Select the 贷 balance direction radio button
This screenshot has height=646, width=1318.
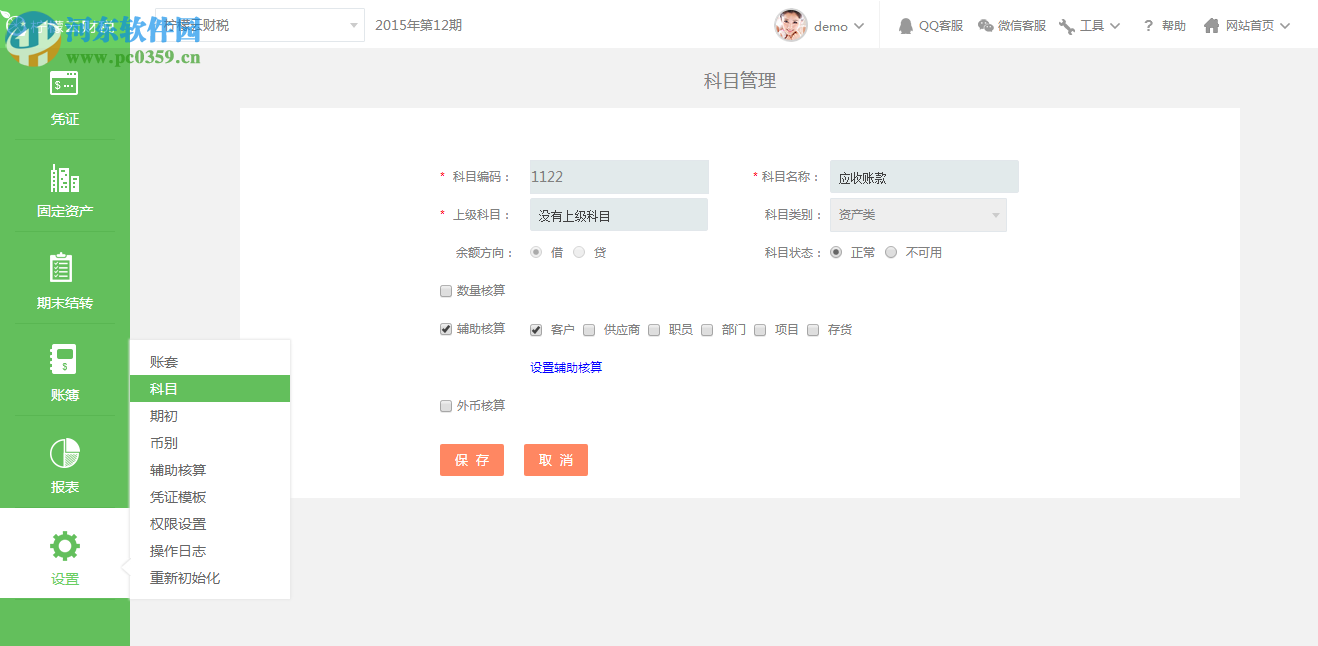578,252
